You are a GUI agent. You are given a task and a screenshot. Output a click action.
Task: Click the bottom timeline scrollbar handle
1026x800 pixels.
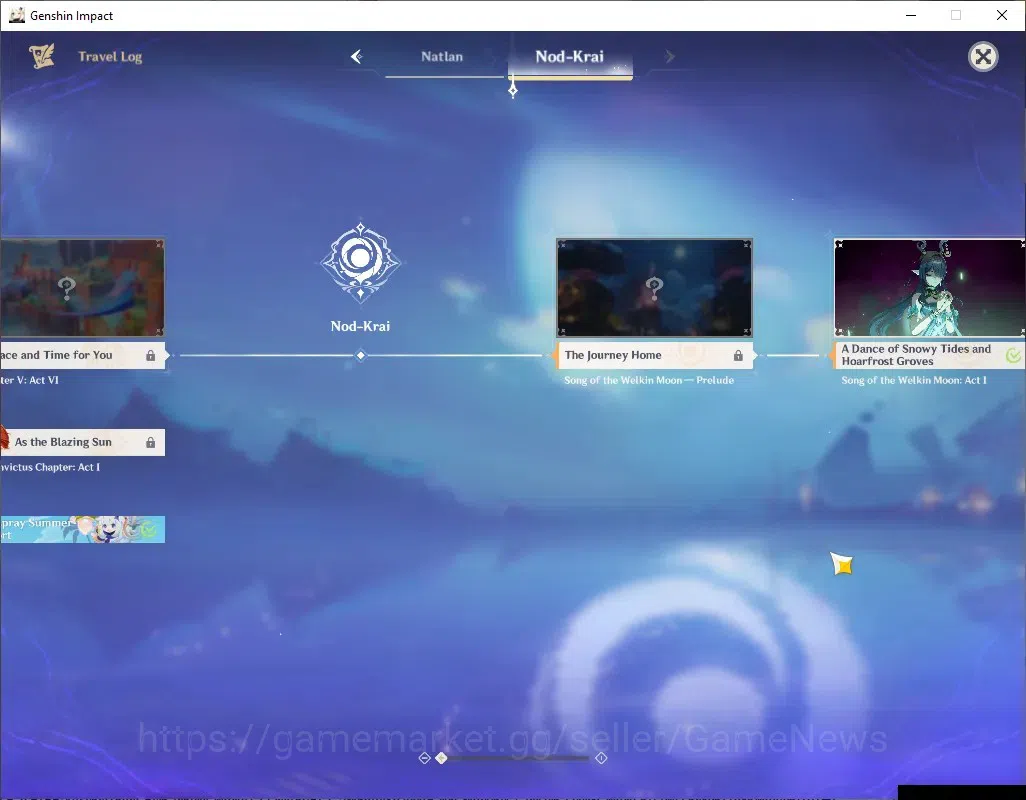442,758
